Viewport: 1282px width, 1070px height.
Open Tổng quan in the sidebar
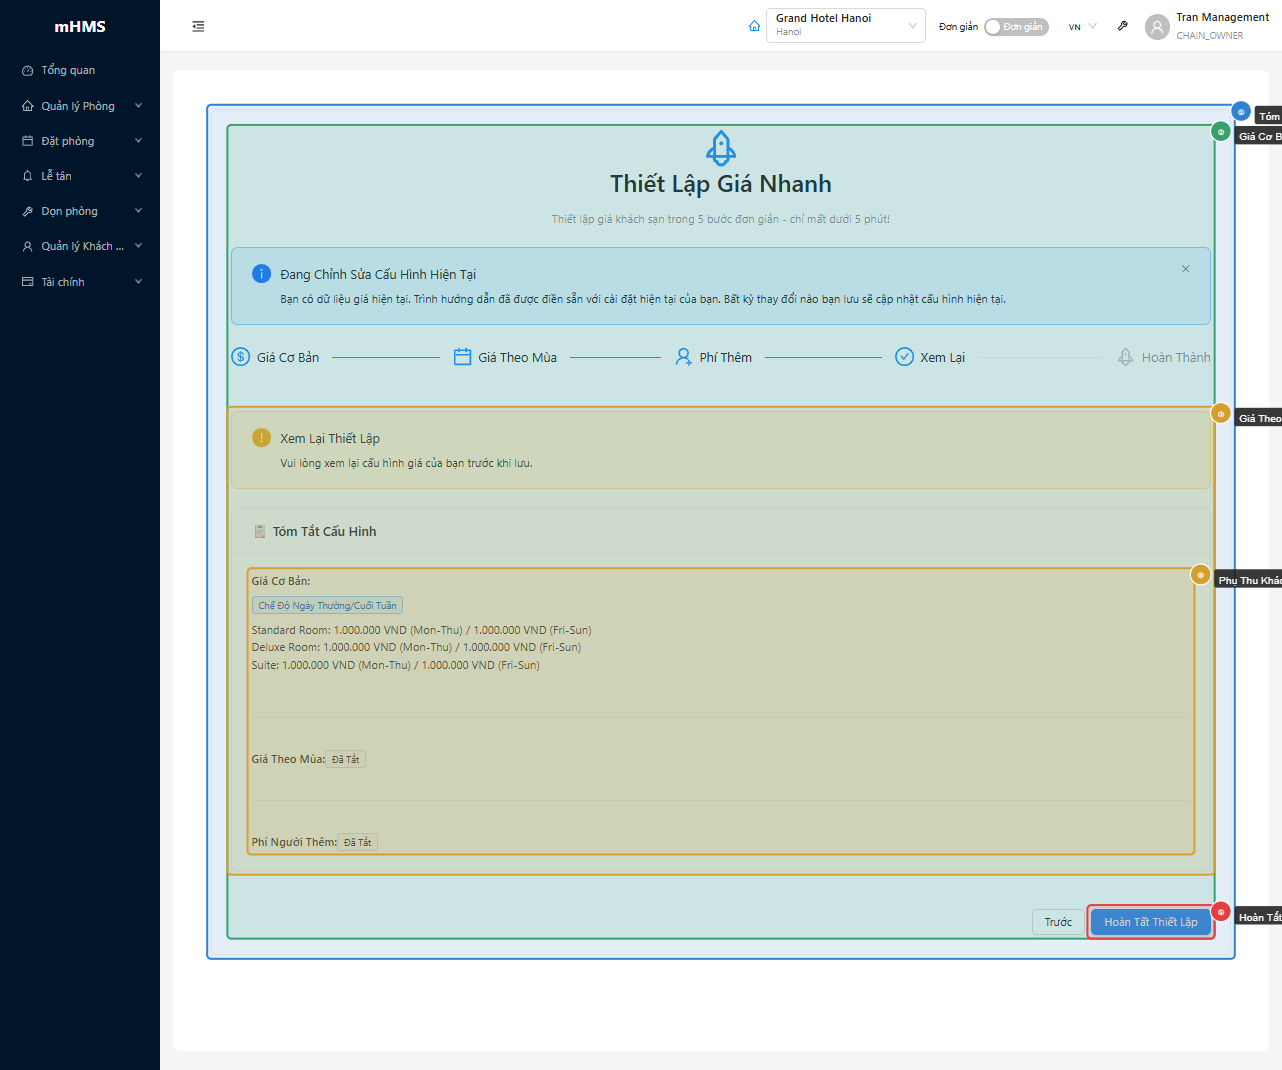pos(68,70)
